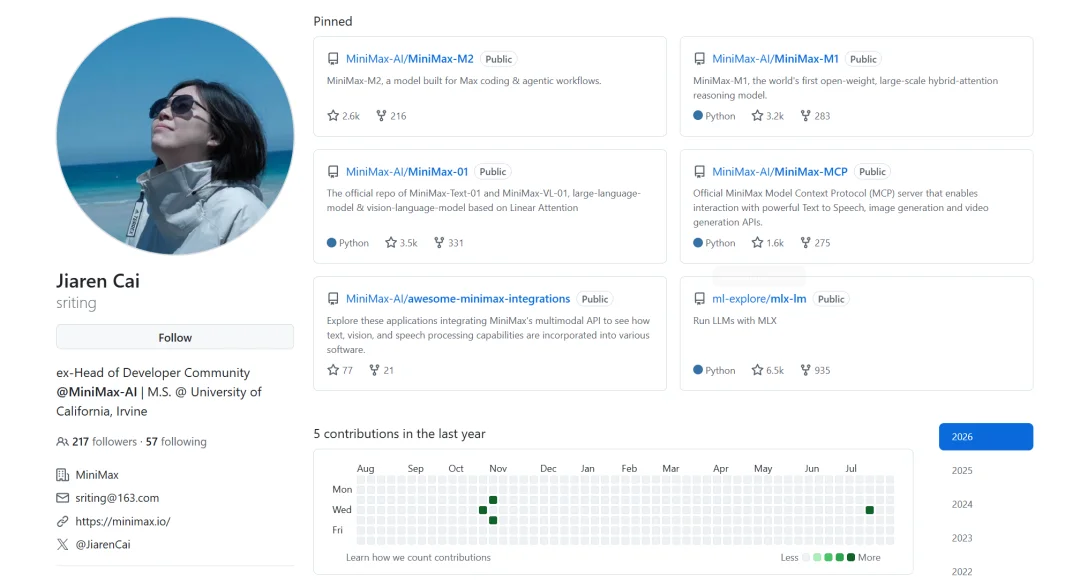Select the 2026 contribution year
The image size is (1080, 580).
point(986,437)
